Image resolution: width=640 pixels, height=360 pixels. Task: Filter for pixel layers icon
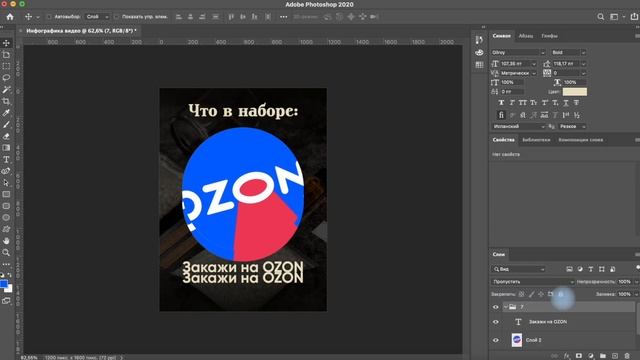click(569, 269)
